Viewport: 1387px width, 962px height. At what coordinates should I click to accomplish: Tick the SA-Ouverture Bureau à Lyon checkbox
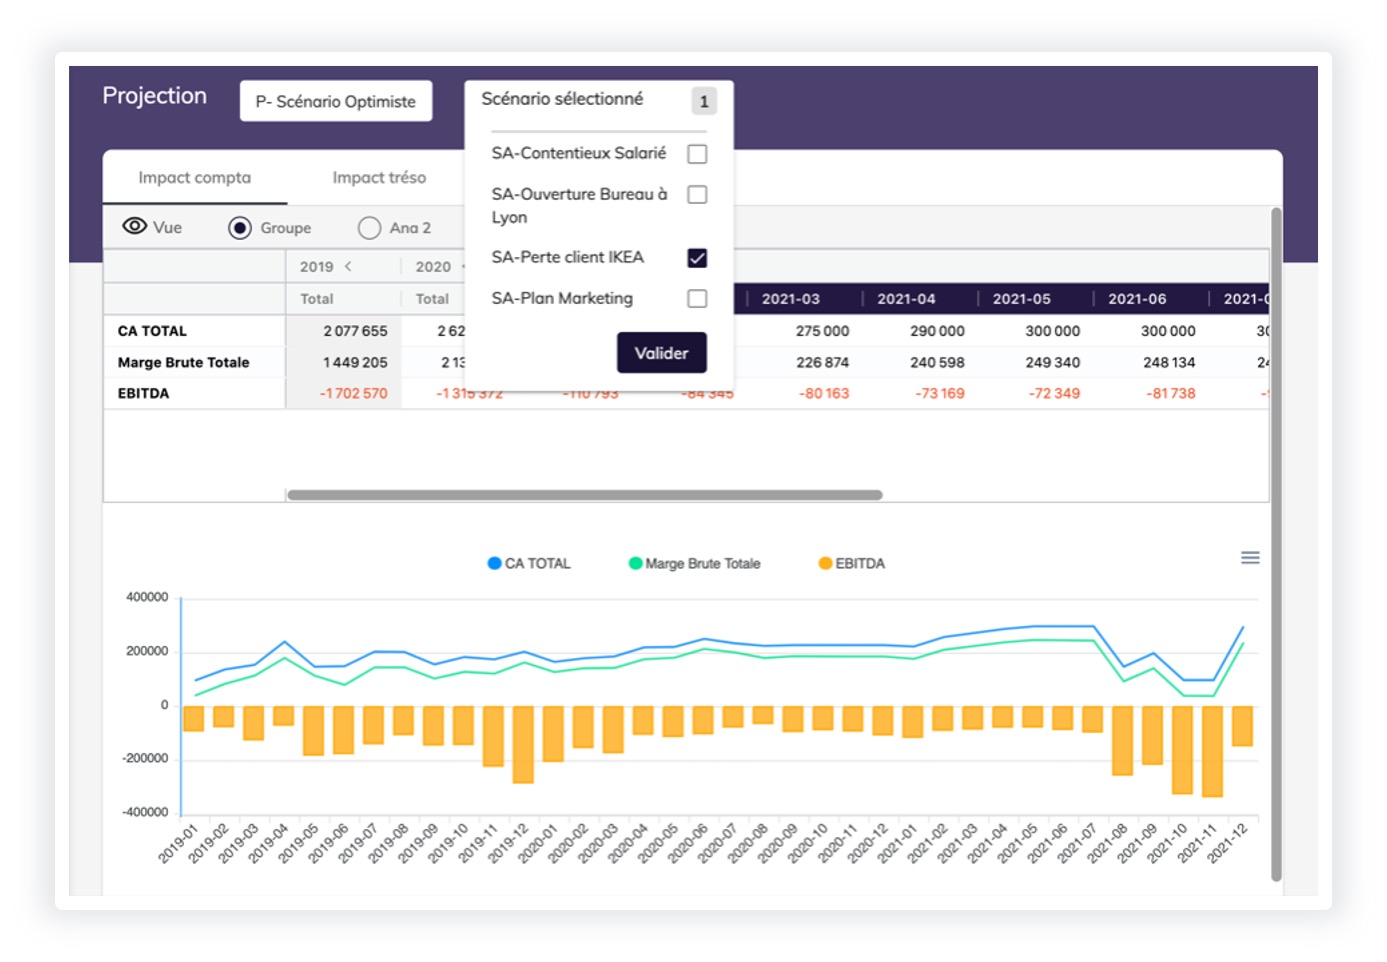[x=697, y=194]
